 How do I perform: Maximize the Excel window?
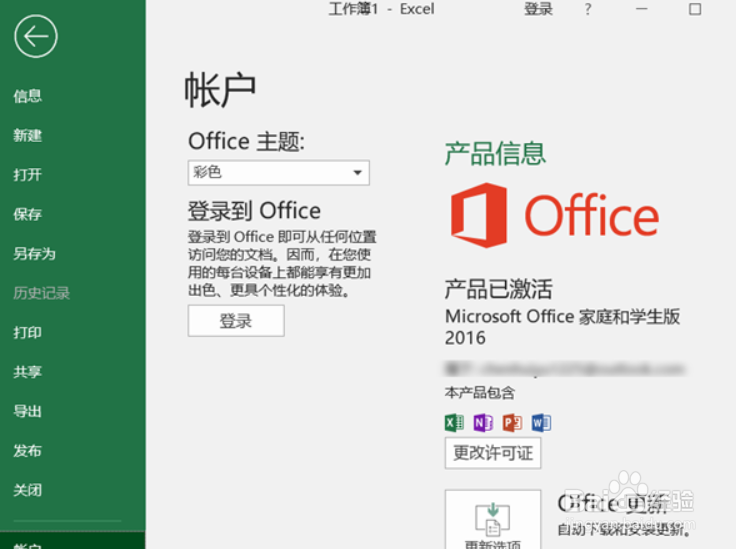(695, 9)
